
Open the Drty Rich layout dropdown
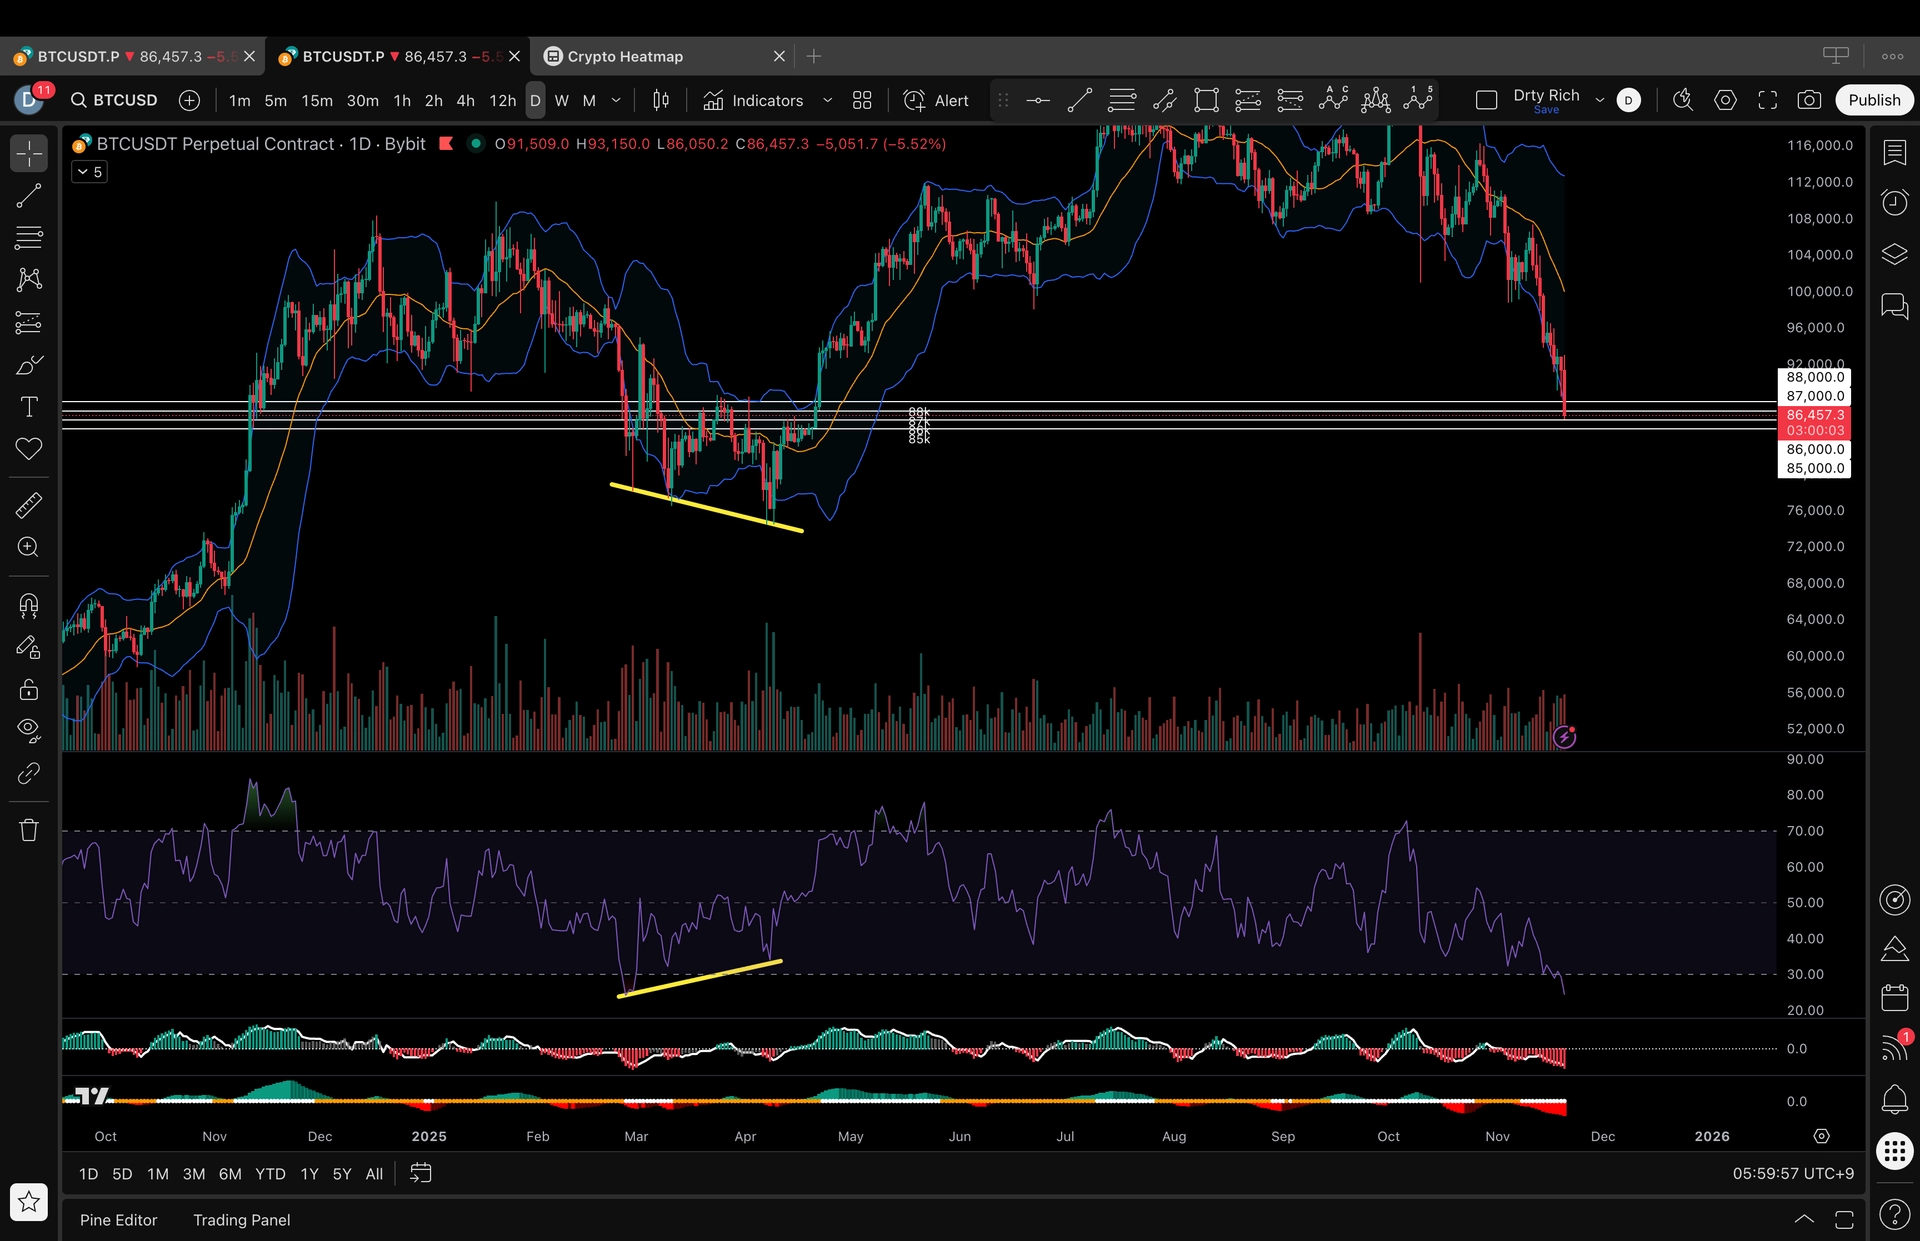tap(1599, 100)
